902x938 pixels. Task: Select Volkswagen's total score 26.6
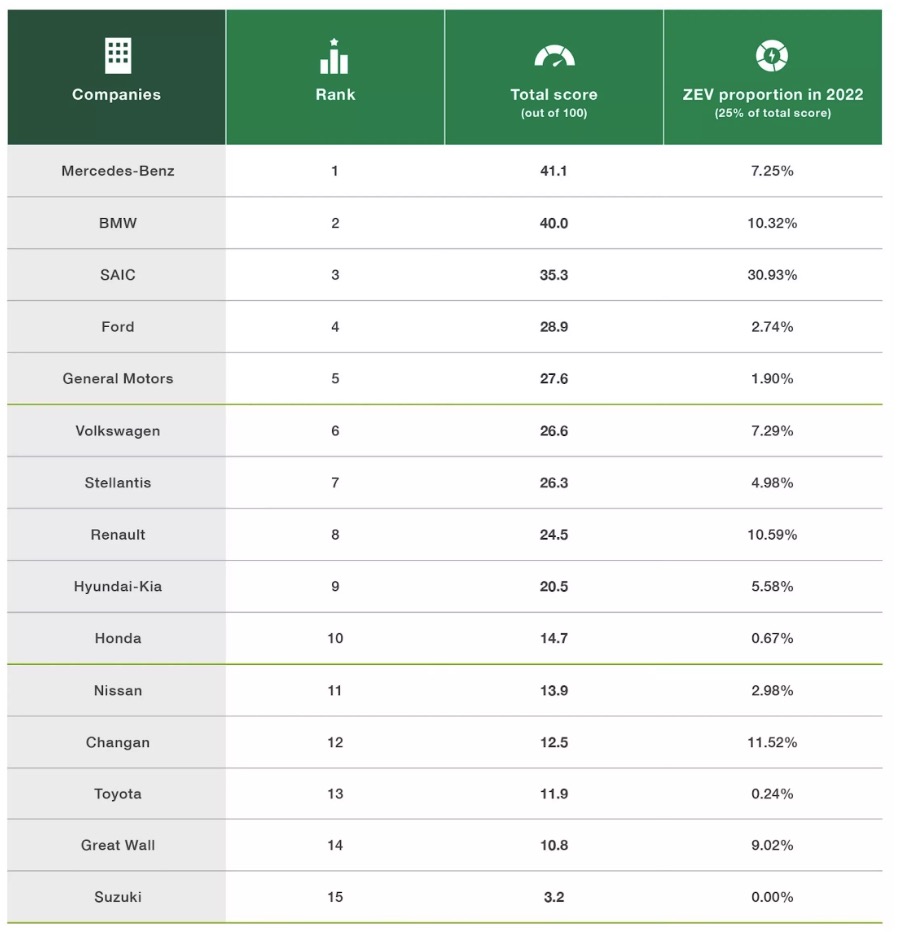pos(554,431)
